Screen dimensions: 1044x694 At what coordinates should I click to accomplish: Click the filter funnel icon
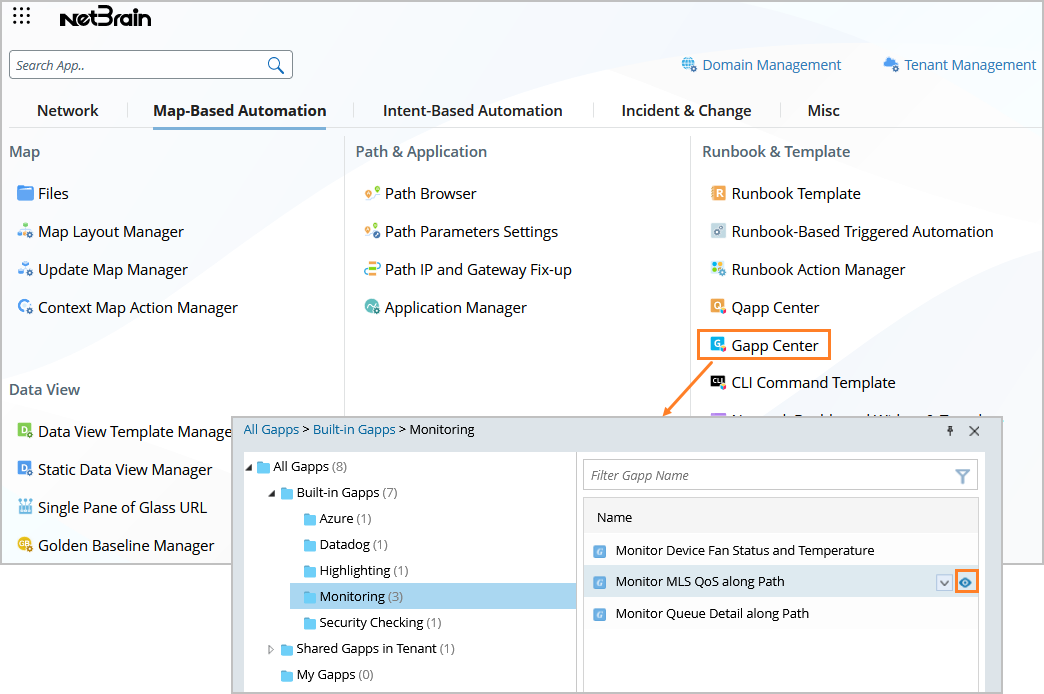click(x=962, y=476)
